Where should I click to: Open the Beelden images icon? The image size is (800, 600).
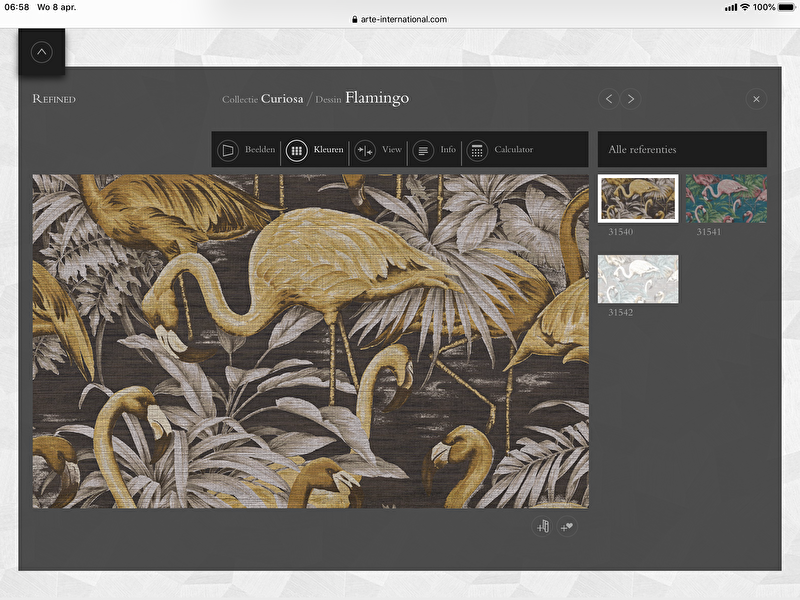(228, 150)
